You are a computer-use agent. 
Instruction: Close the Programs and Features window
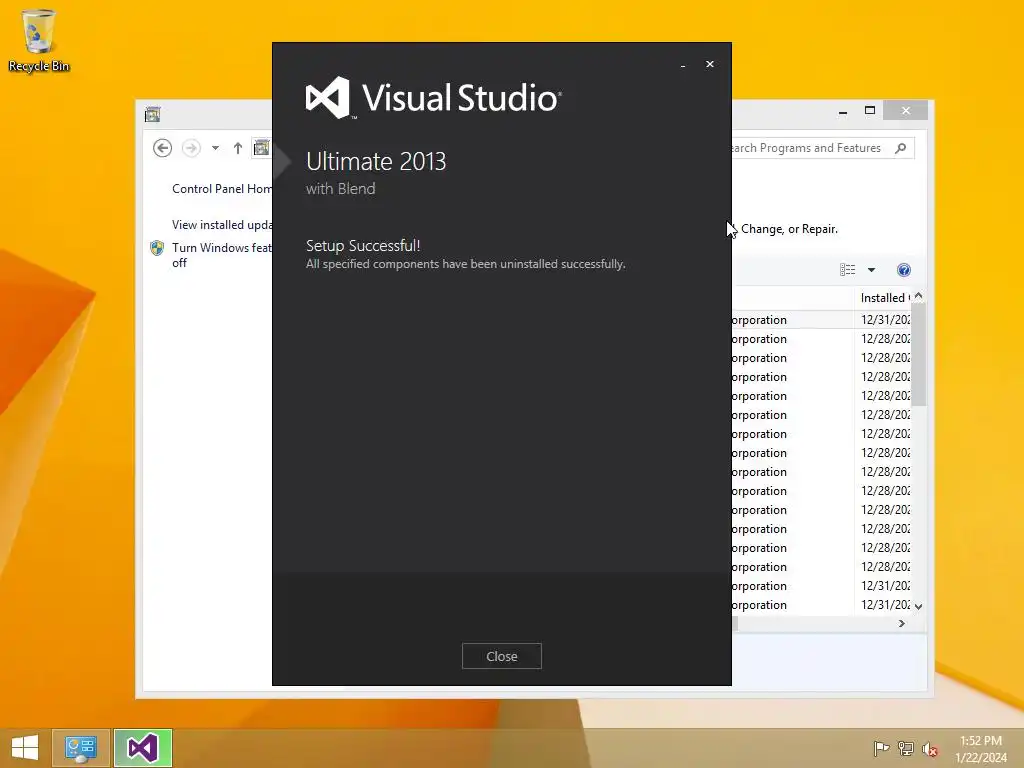point(906,110)
